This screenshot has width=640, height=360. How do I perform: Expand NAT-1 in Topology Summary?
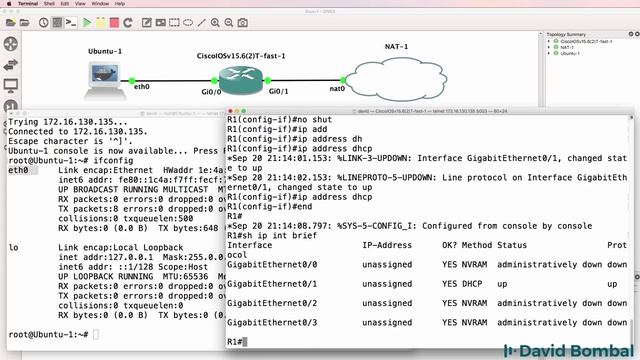(549, 47)
